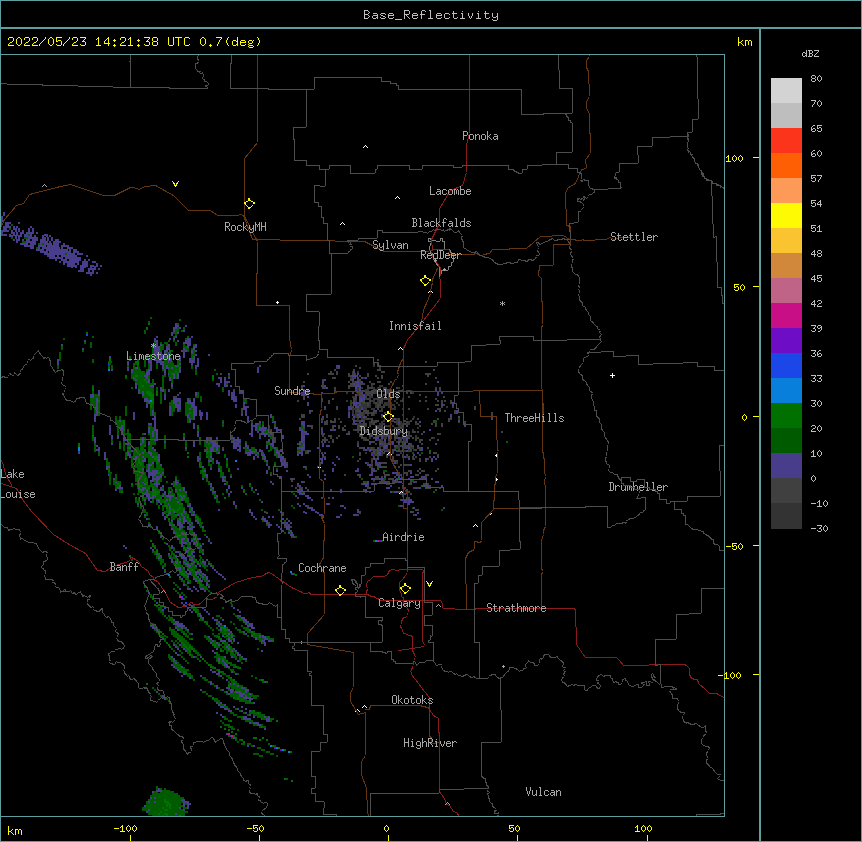Select the magenta 39-42 dBZ legend swatch
The height and width of the screenshot is (842, 862).
coord(786,315)
